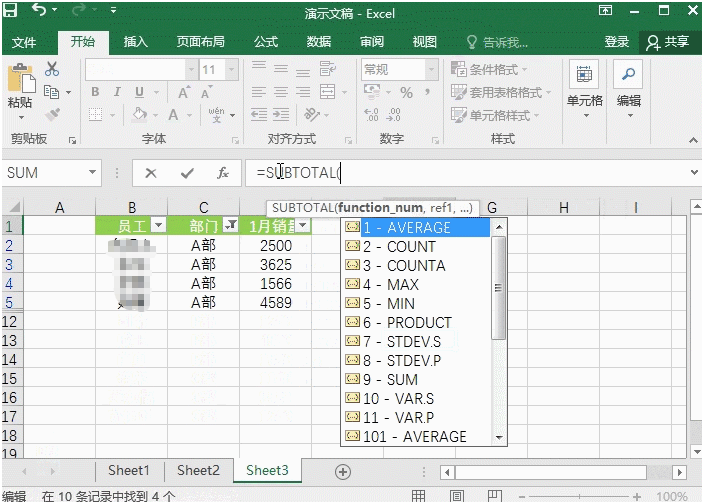Click the Copy icon in clipboard group
The height and width of the screenshot is (504, 704).
pos(52,92)
